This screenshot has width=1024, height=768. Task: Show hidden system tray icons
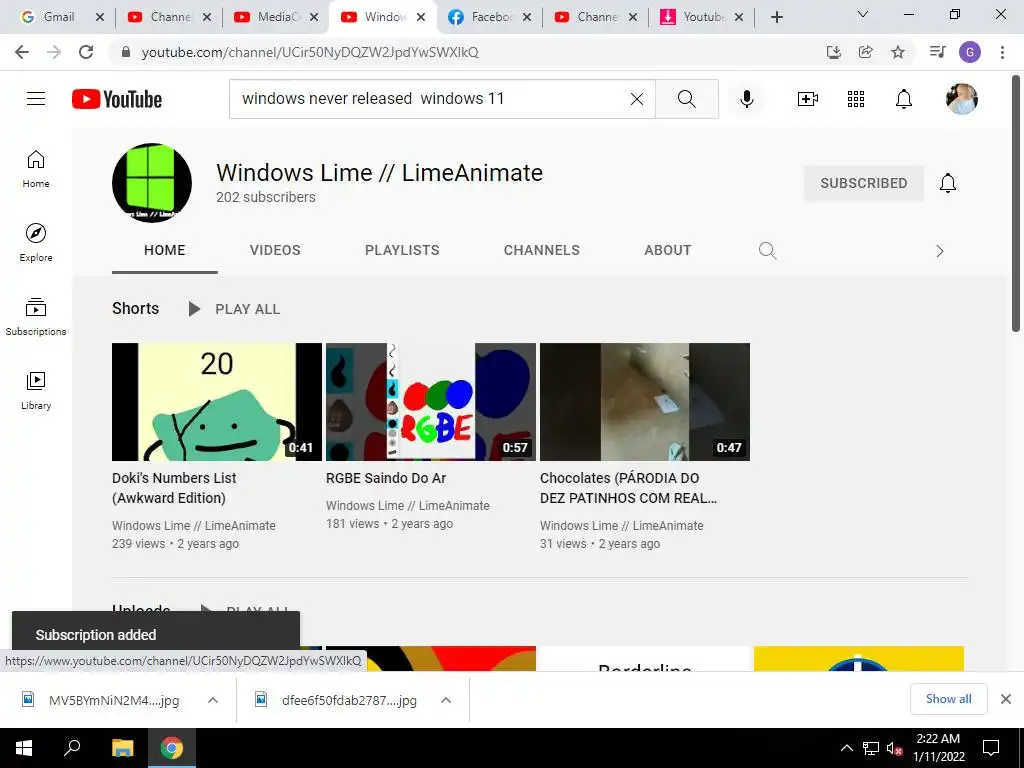[846, 748]
